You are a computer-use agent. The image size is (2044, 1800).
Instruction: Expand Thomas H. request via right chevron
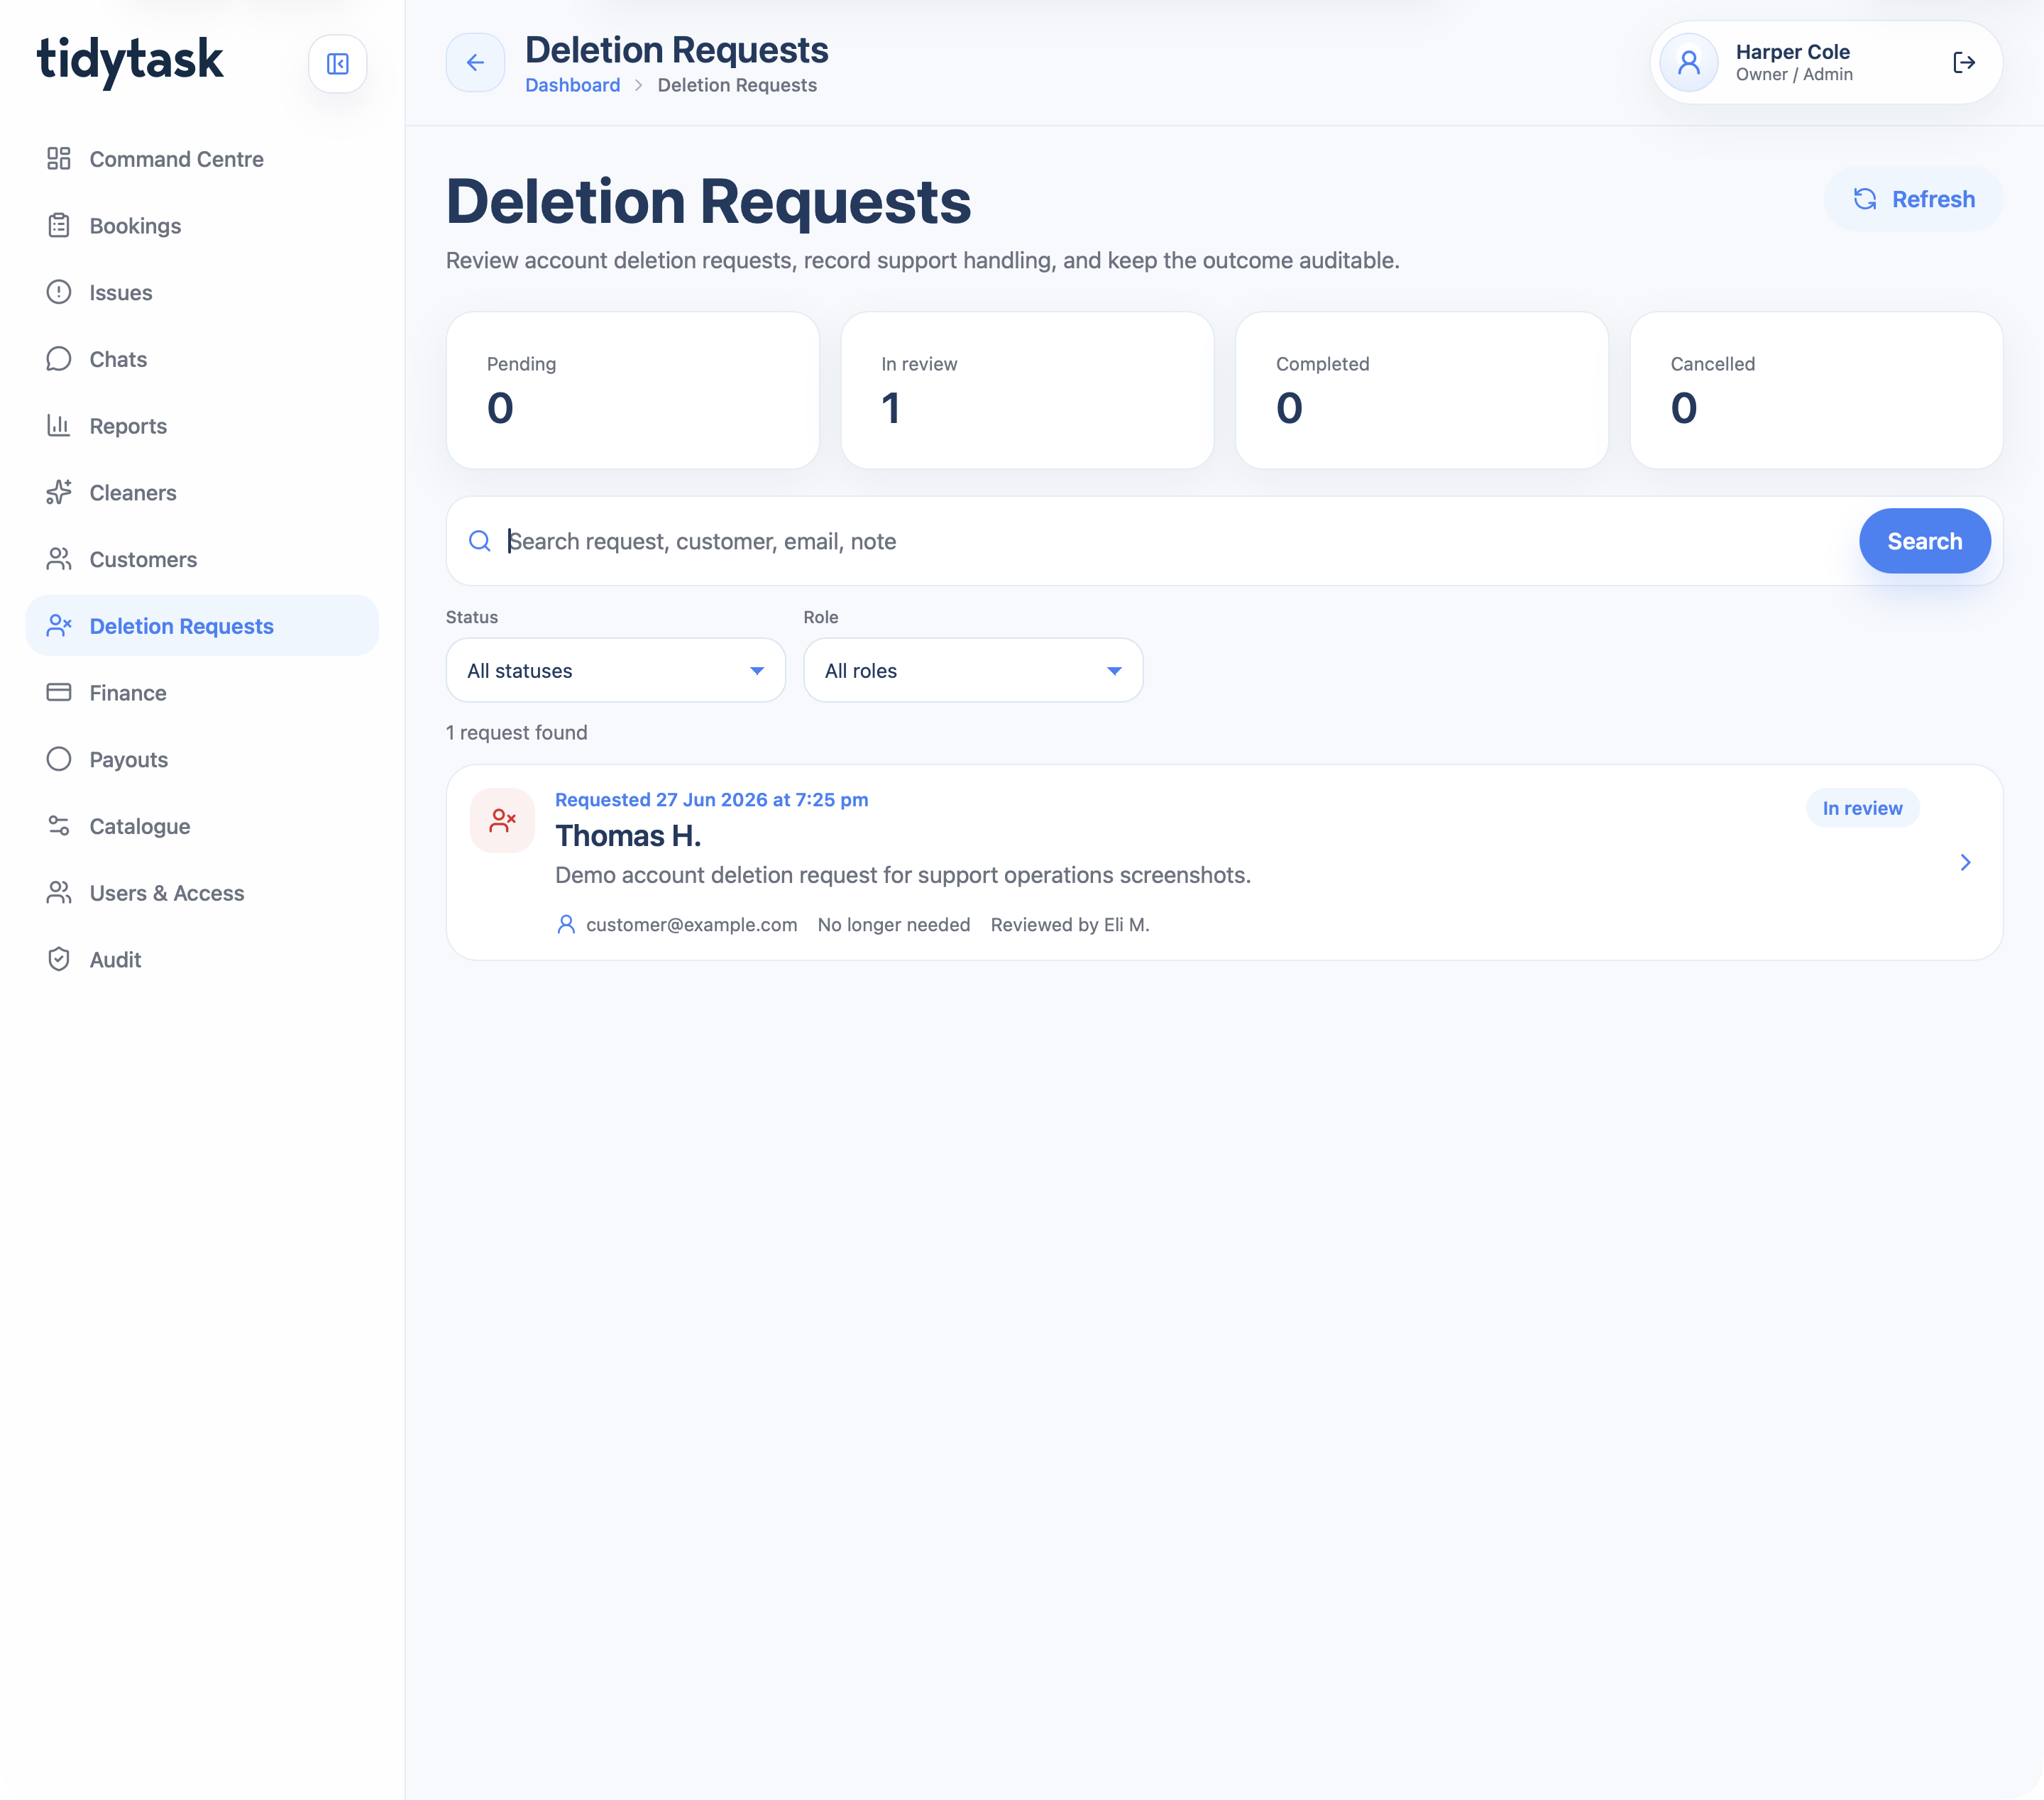(1965, 862)
